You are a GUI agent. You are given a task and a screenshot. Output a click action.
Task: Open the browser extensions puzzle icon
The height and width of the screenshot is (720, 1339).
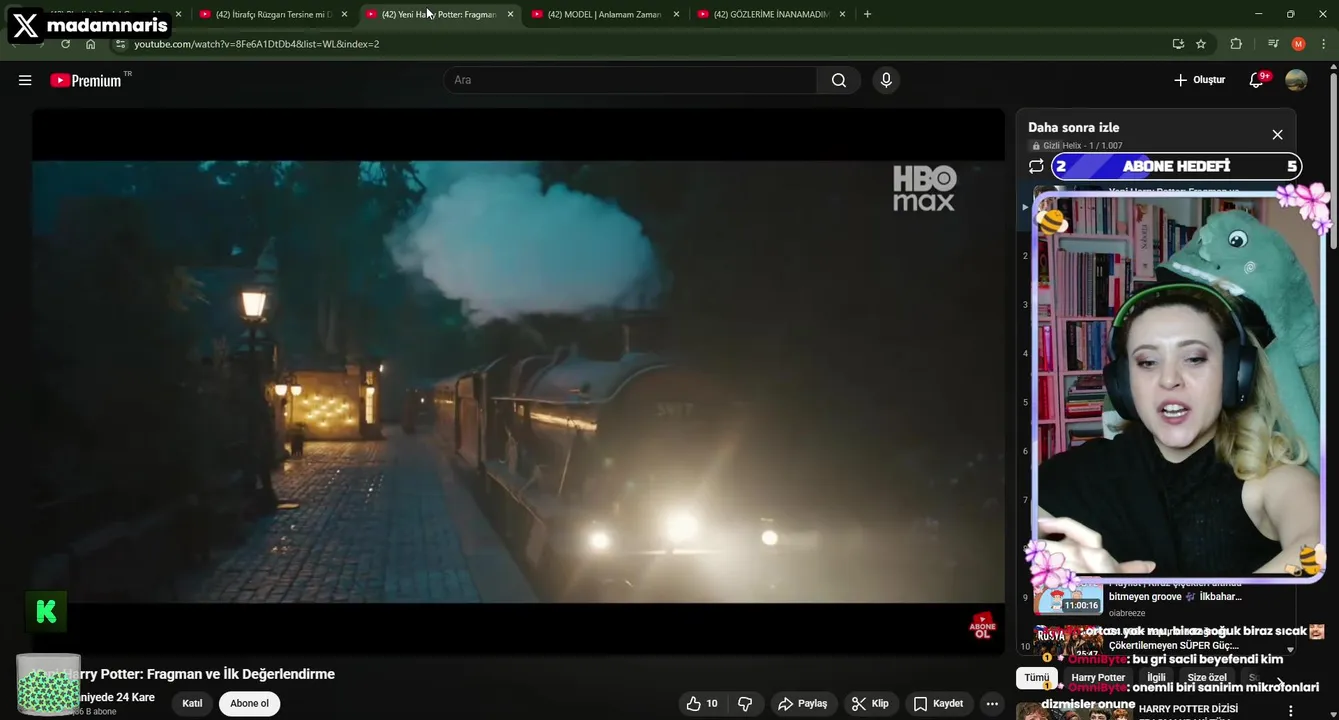coord(1236,44)
